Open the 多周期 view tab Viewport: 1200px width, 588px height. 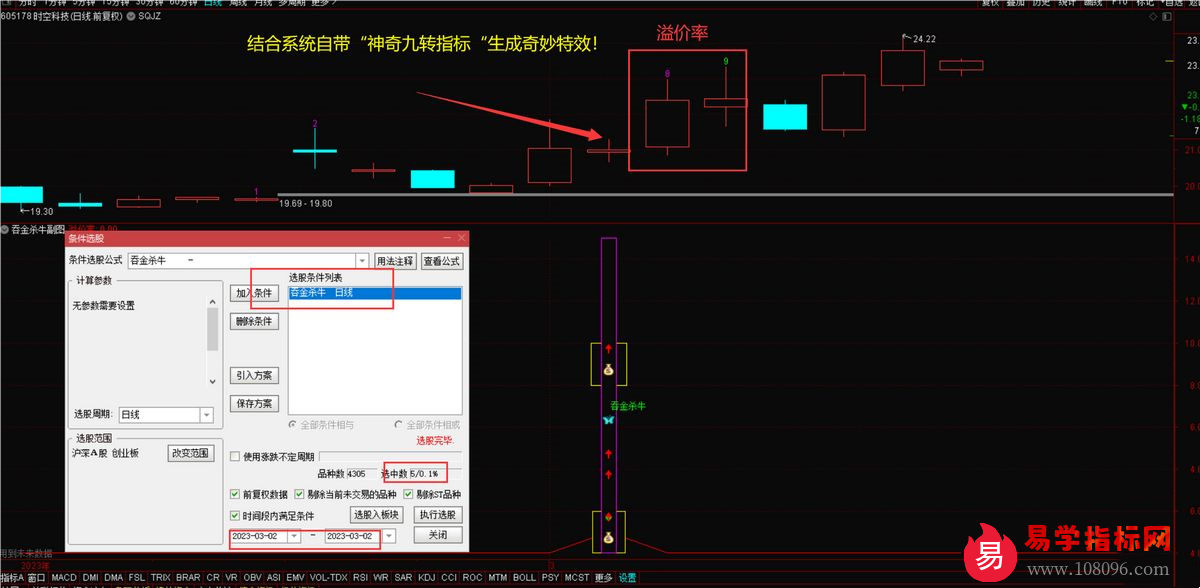tap(293, 3)
